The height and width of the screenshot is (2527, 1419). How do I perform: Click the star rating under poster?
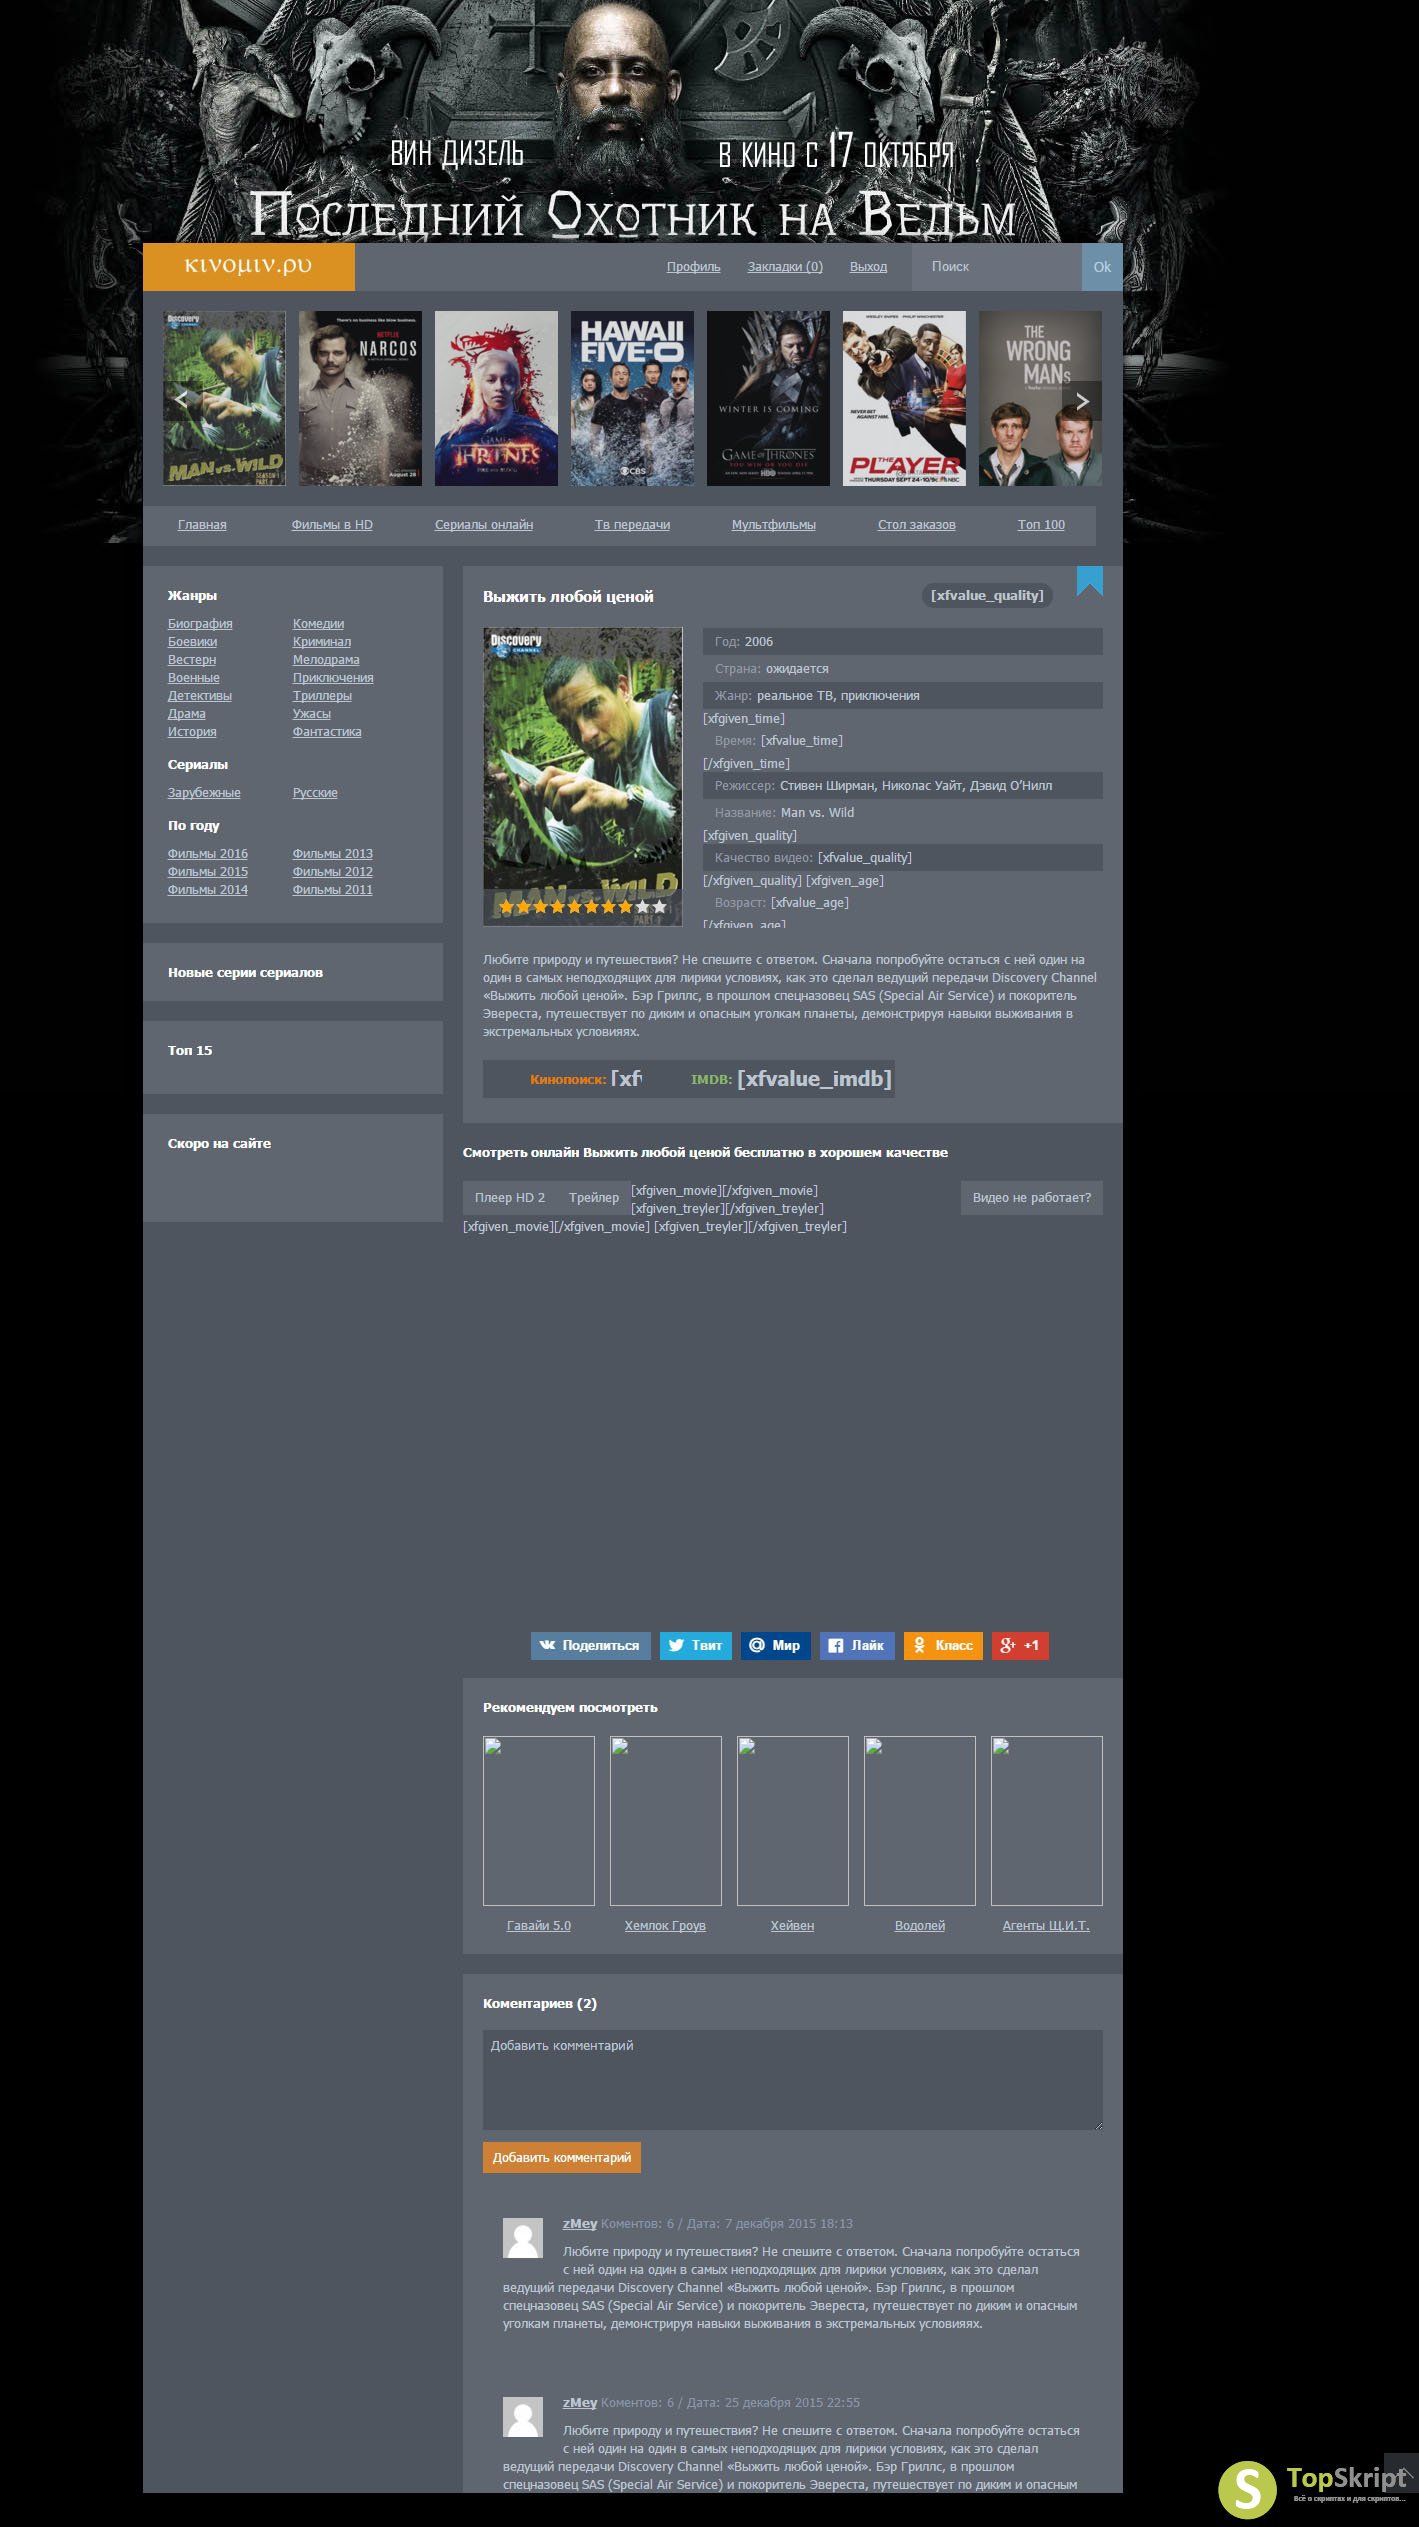[x=582, y=907]
